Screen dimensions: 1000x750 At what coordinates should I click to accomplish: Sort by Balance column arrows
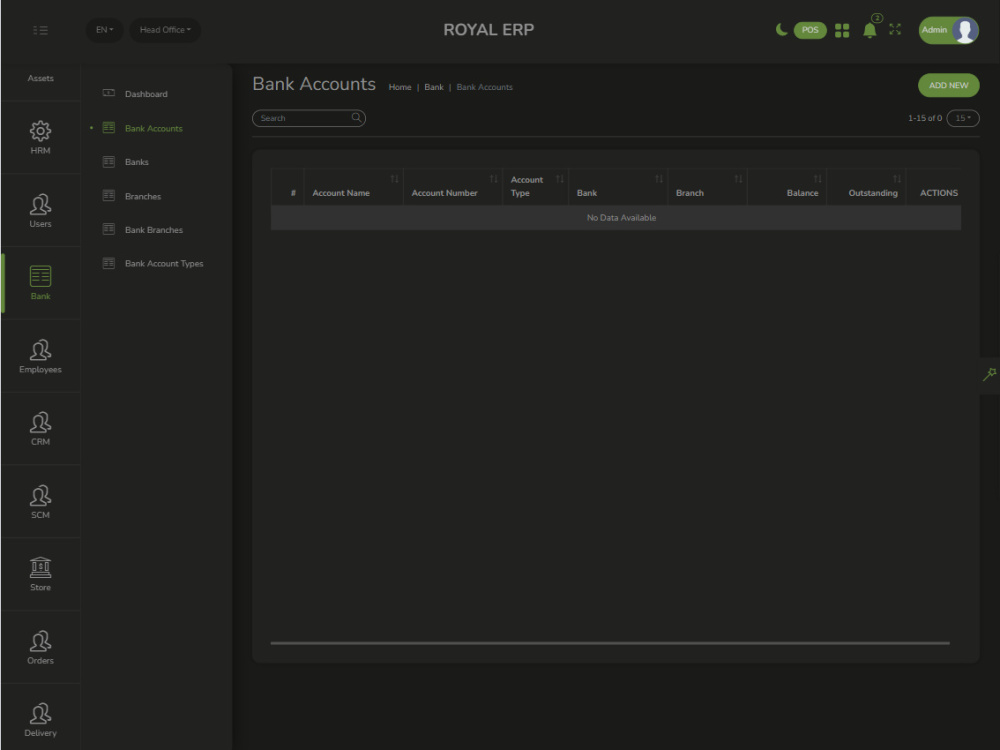pyautogui.click(x=817, y=179)
